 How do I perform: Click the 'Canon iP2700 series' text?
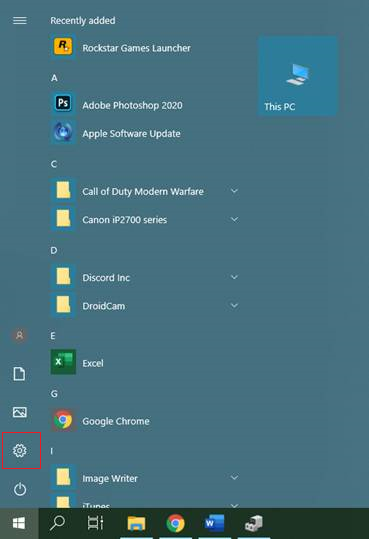coord(124,220)
